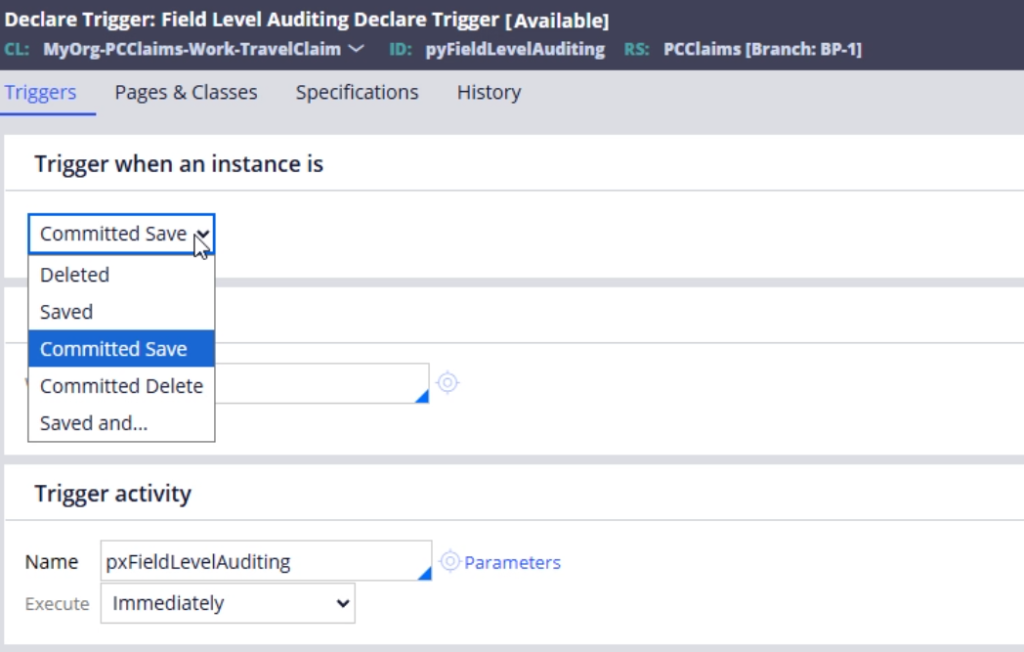View the History tab

tap(488, 92)
